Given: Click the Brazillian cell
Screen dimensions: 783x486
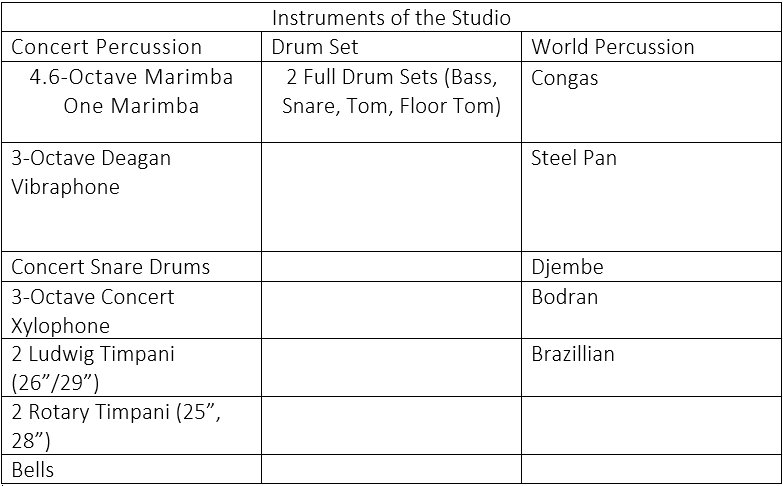Looking at the screenshot, I should coord(652,368).
